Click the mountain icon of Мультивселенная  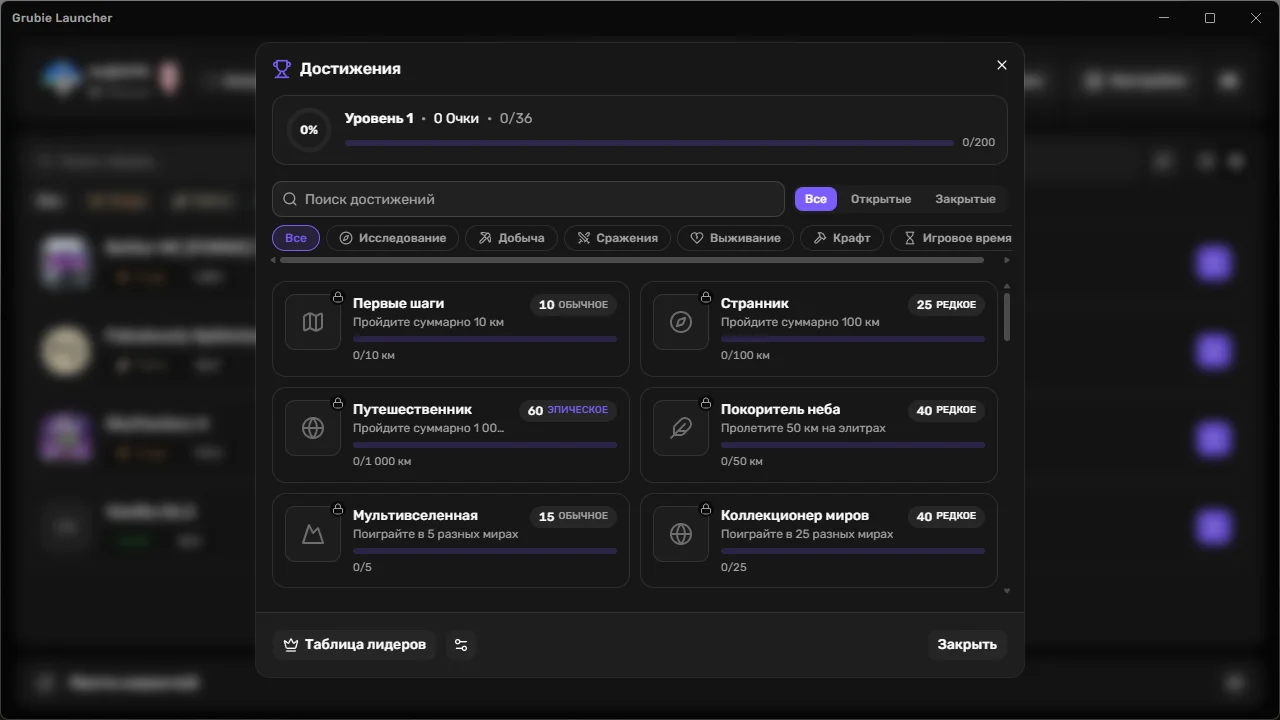coord(313,534)
